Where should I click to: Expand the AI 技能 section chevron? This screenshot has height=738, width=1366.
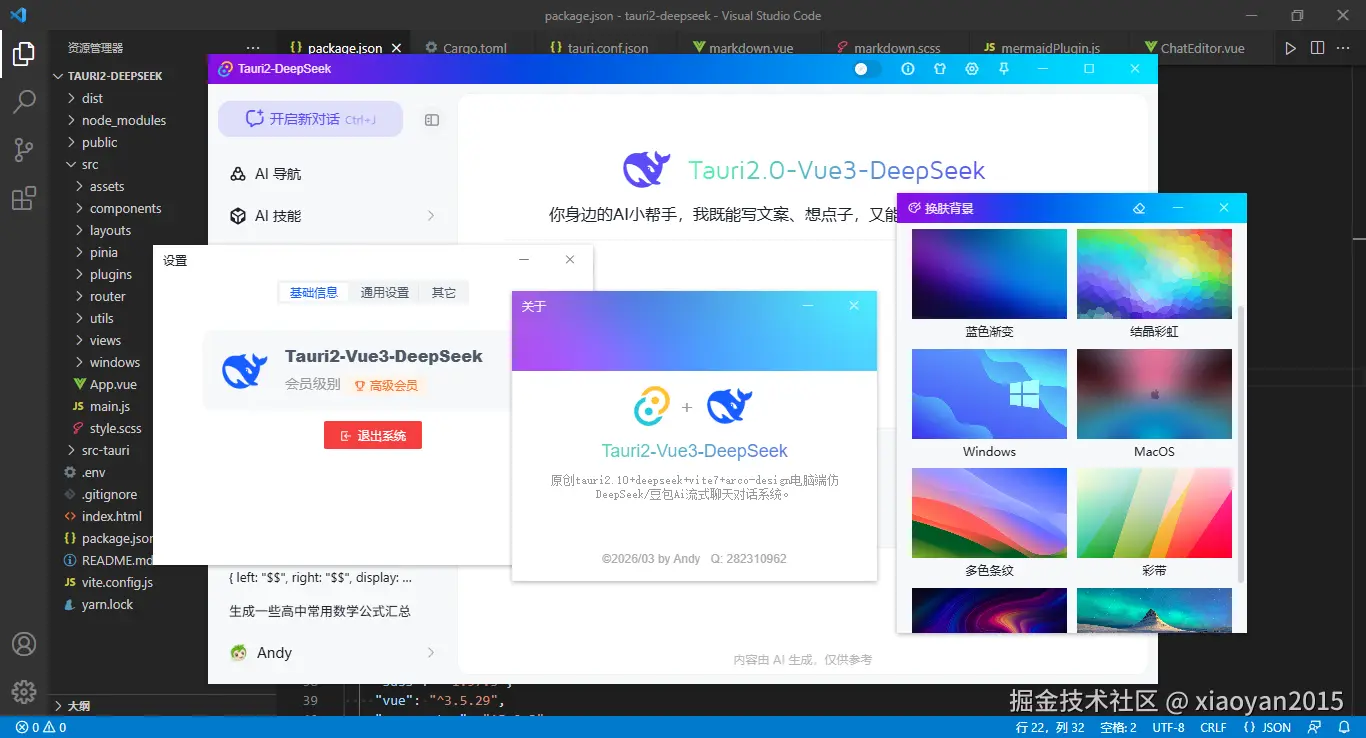(430, 215)
